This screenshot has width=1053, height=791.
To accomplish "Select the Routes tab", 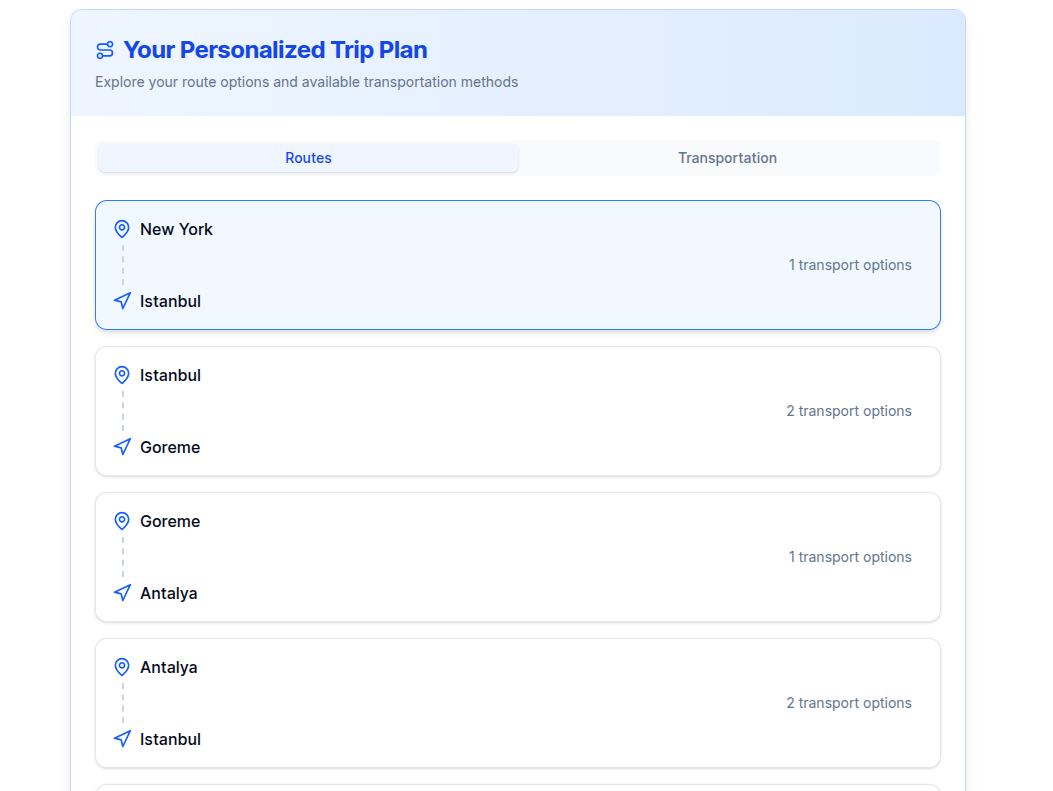I will pyautogui.click(x=308, y=158).
